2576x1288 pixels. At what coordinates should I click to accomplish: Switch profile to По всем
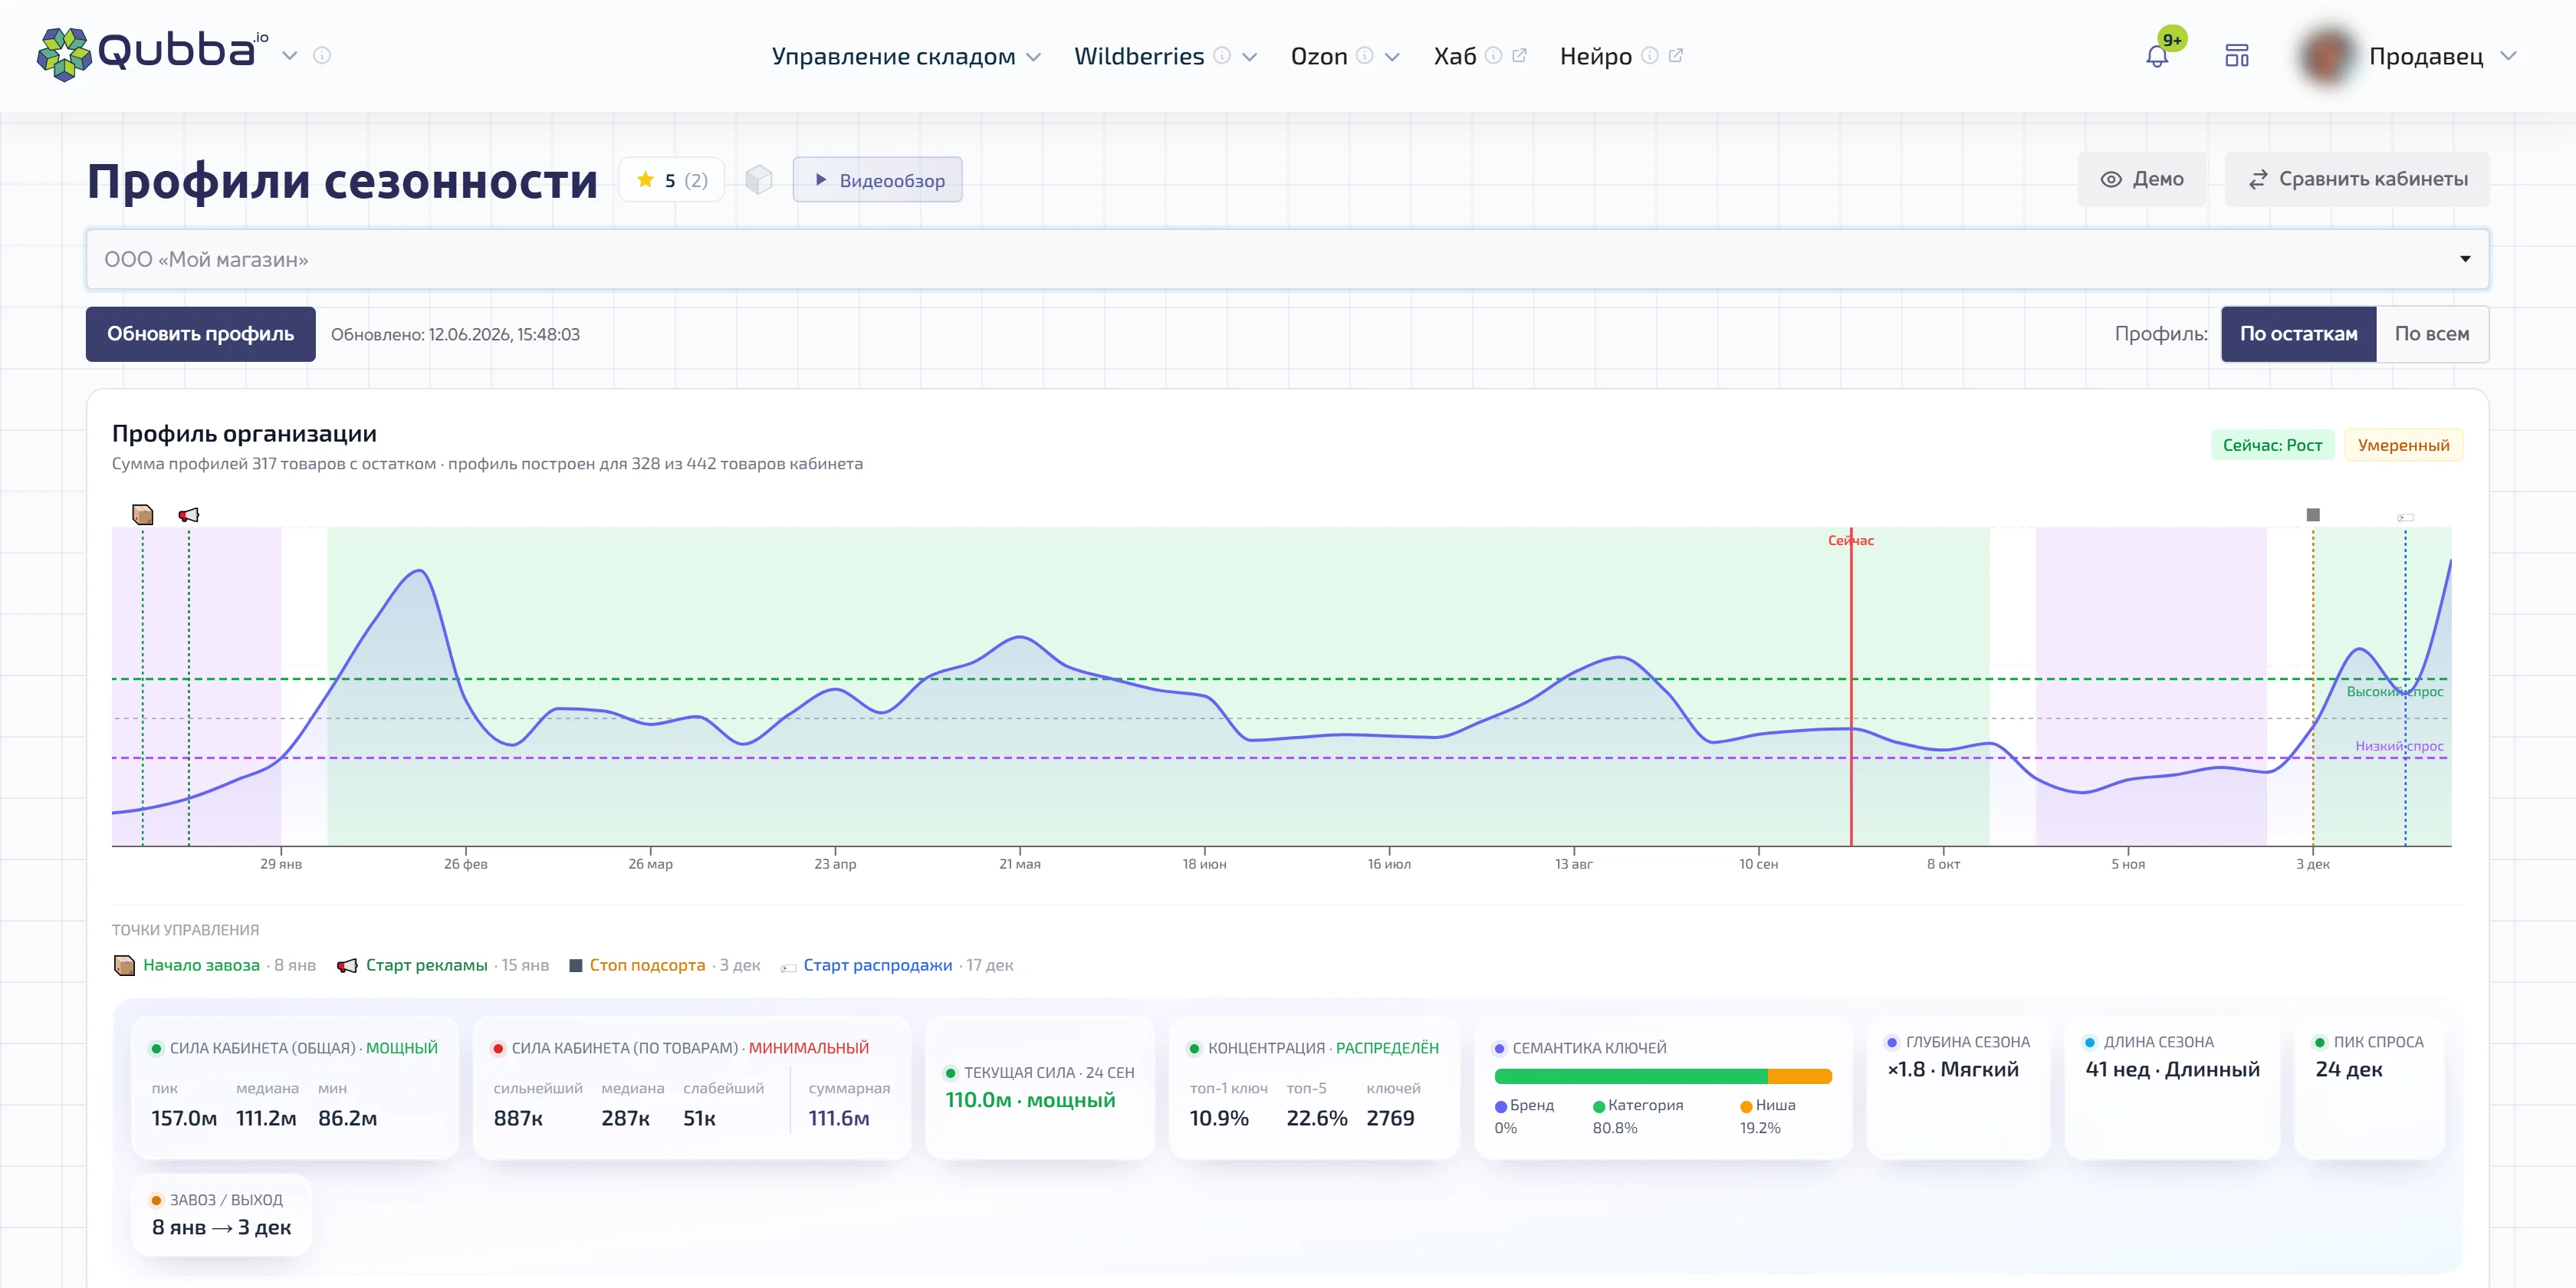(x=2432, y=334)
